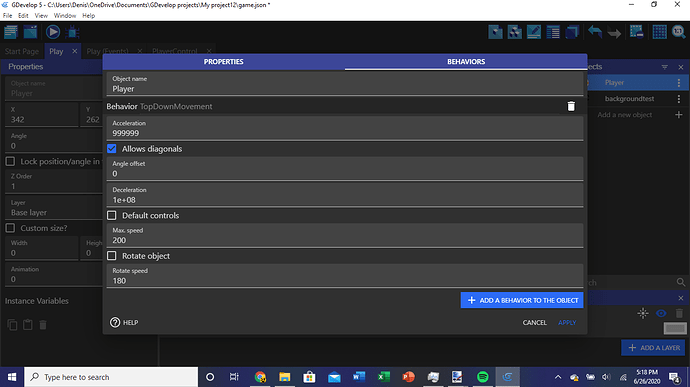Enable the Default controls checkbox
This screenshot has width=690, height=387.
tap(112, 215)
